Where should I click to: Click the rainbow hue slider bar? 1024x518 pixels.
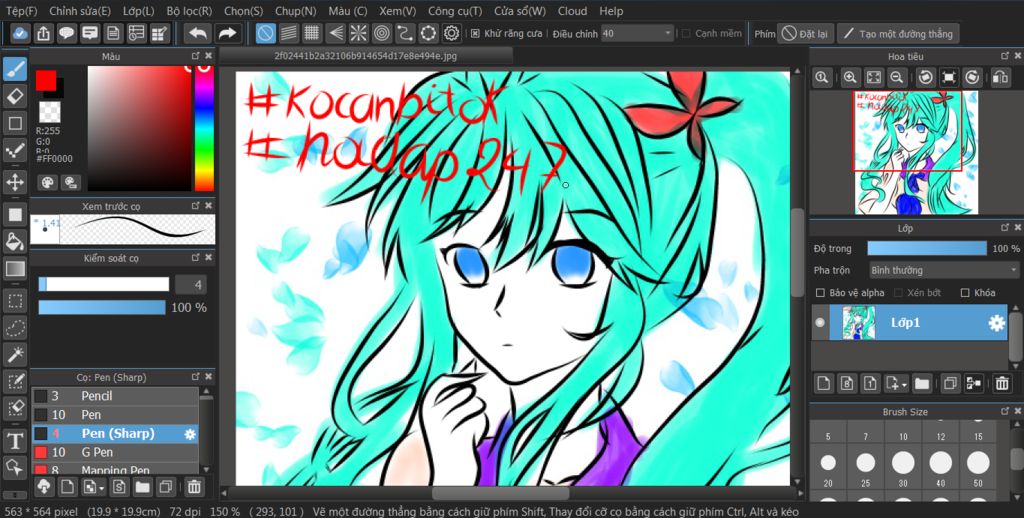pos(204,128)
